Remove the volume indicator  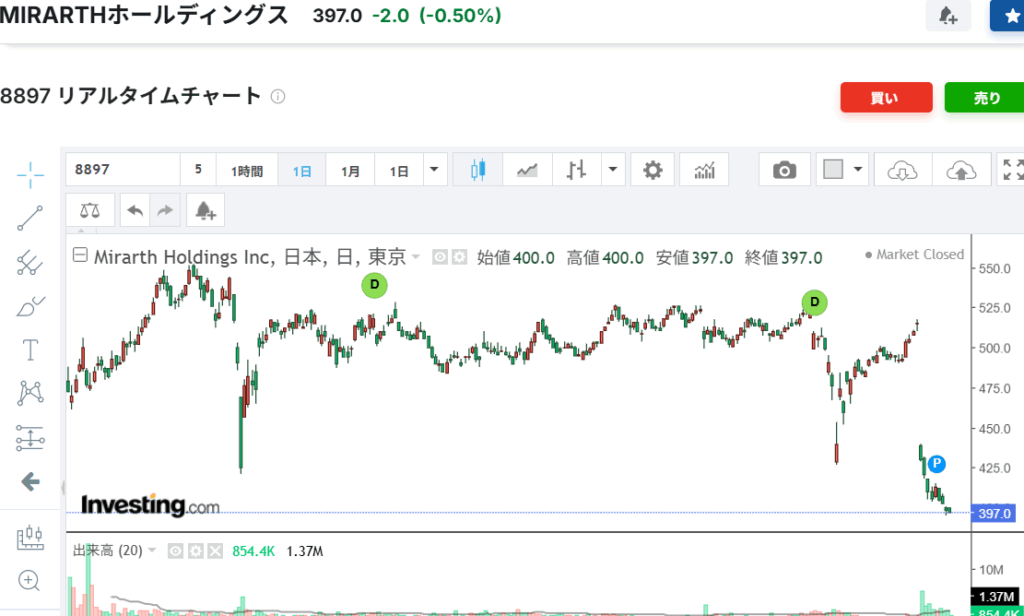tap(215, 551)
